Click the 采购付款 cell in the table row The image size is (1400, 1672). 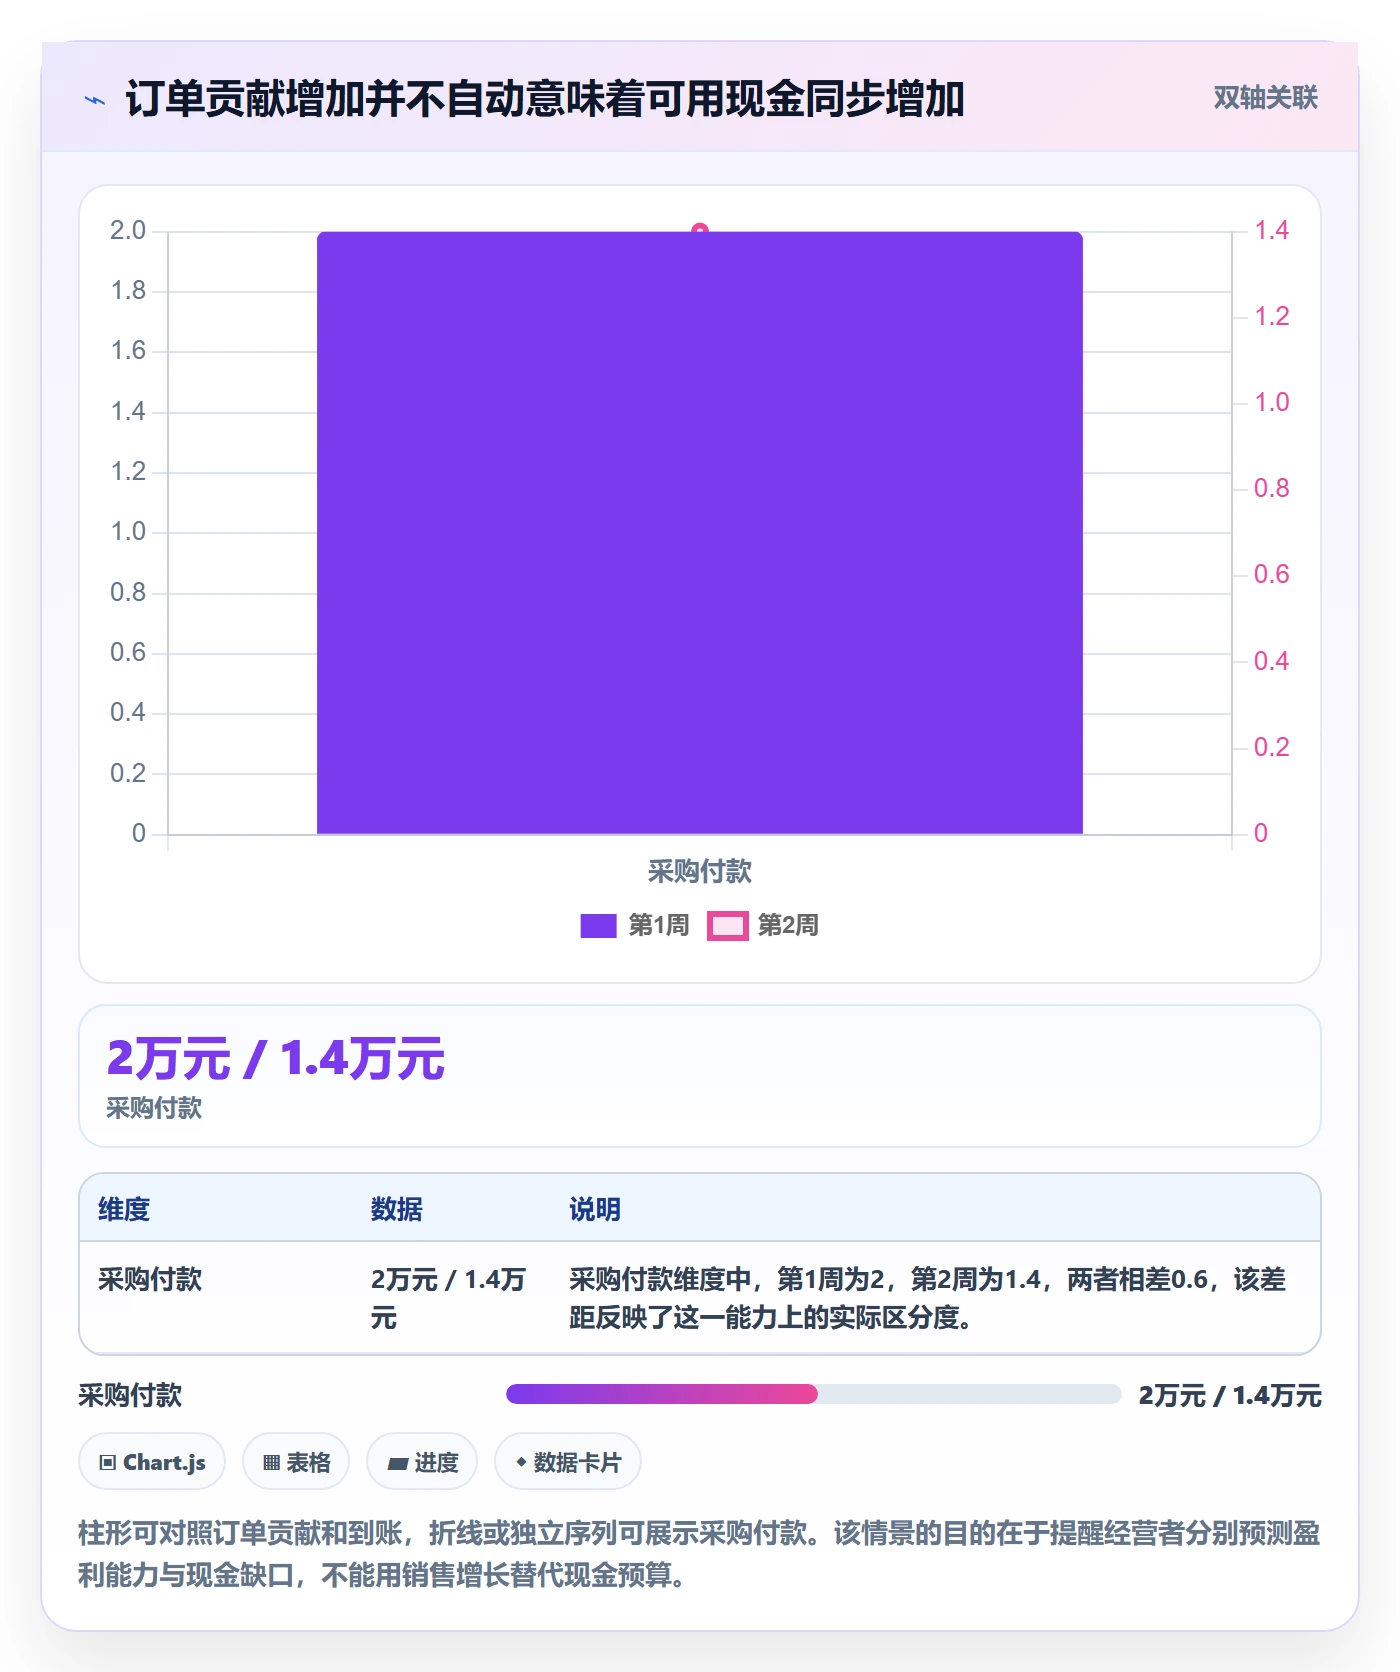click(150, 1279)
